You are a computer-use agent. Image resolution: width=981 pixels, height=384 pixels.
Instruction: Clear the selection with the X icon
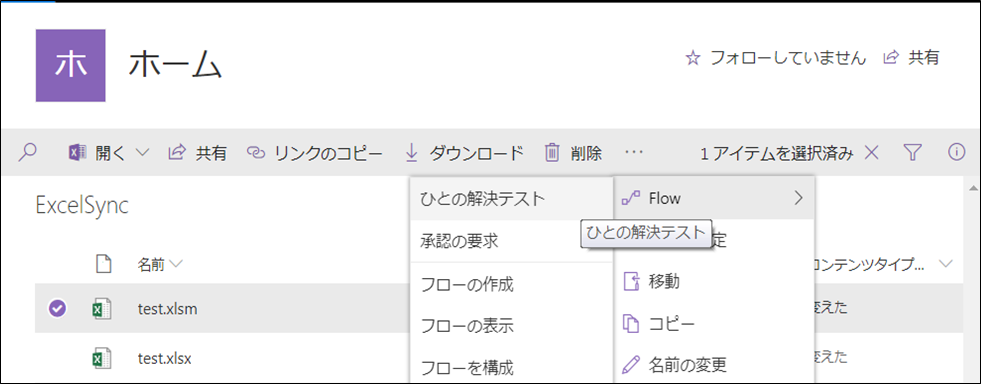click(x=872, y=152)
